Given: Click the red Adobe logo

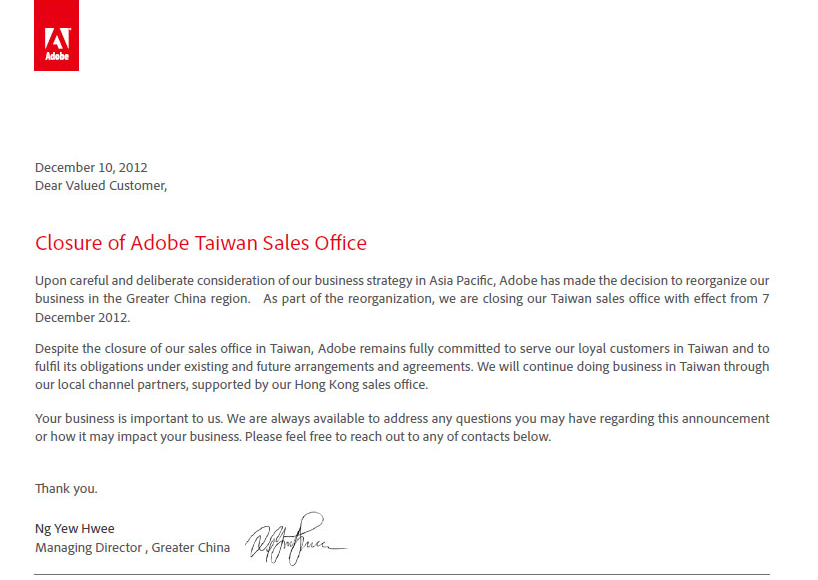Looking at the screenshot, I should tap(57, 36).
